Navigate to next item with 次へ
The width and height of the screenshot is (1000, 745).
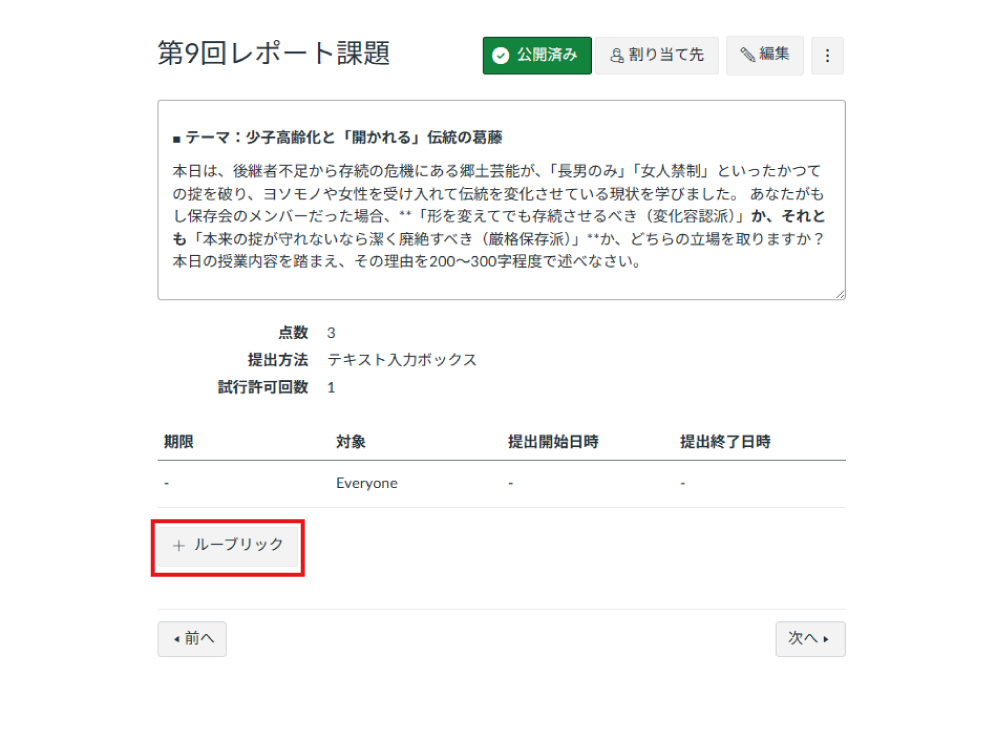click(x=810, y=639)
